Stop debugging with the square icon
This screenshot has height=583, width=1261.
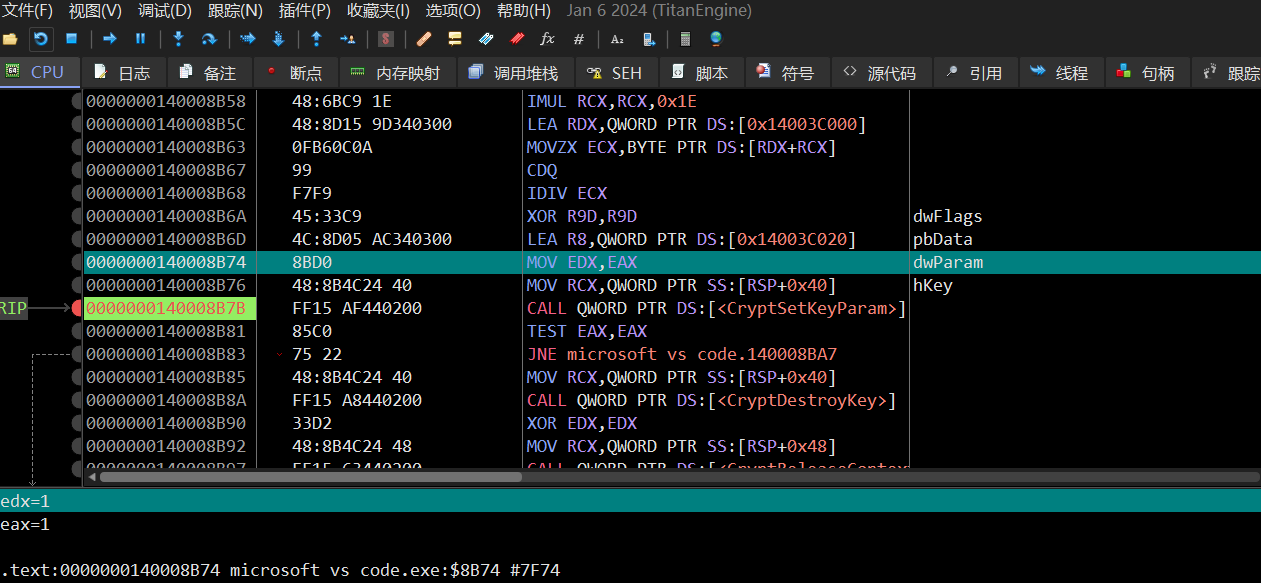(x=71, y=39)
